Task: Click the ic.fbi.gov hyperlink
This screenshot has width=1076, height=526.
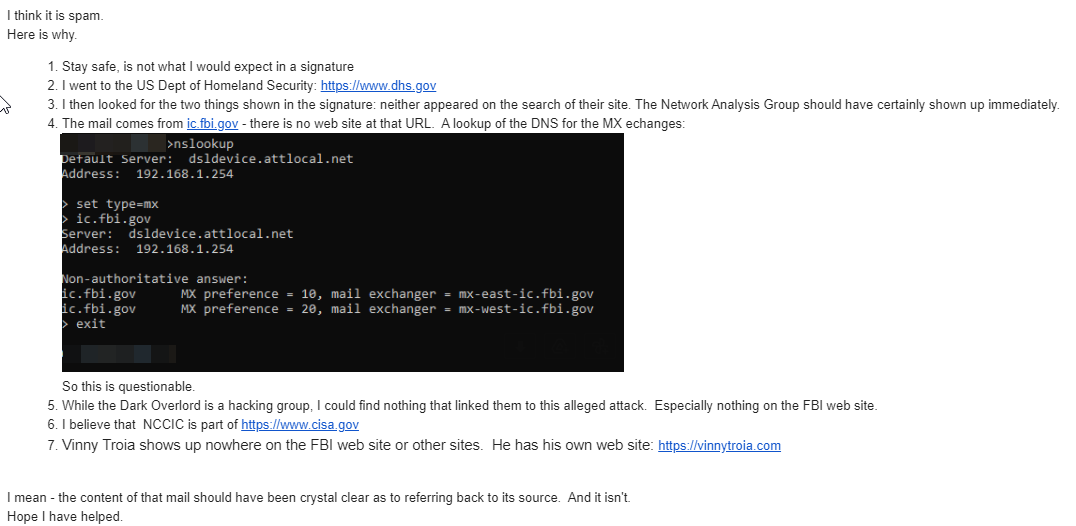Action: [x=212, y=123]
